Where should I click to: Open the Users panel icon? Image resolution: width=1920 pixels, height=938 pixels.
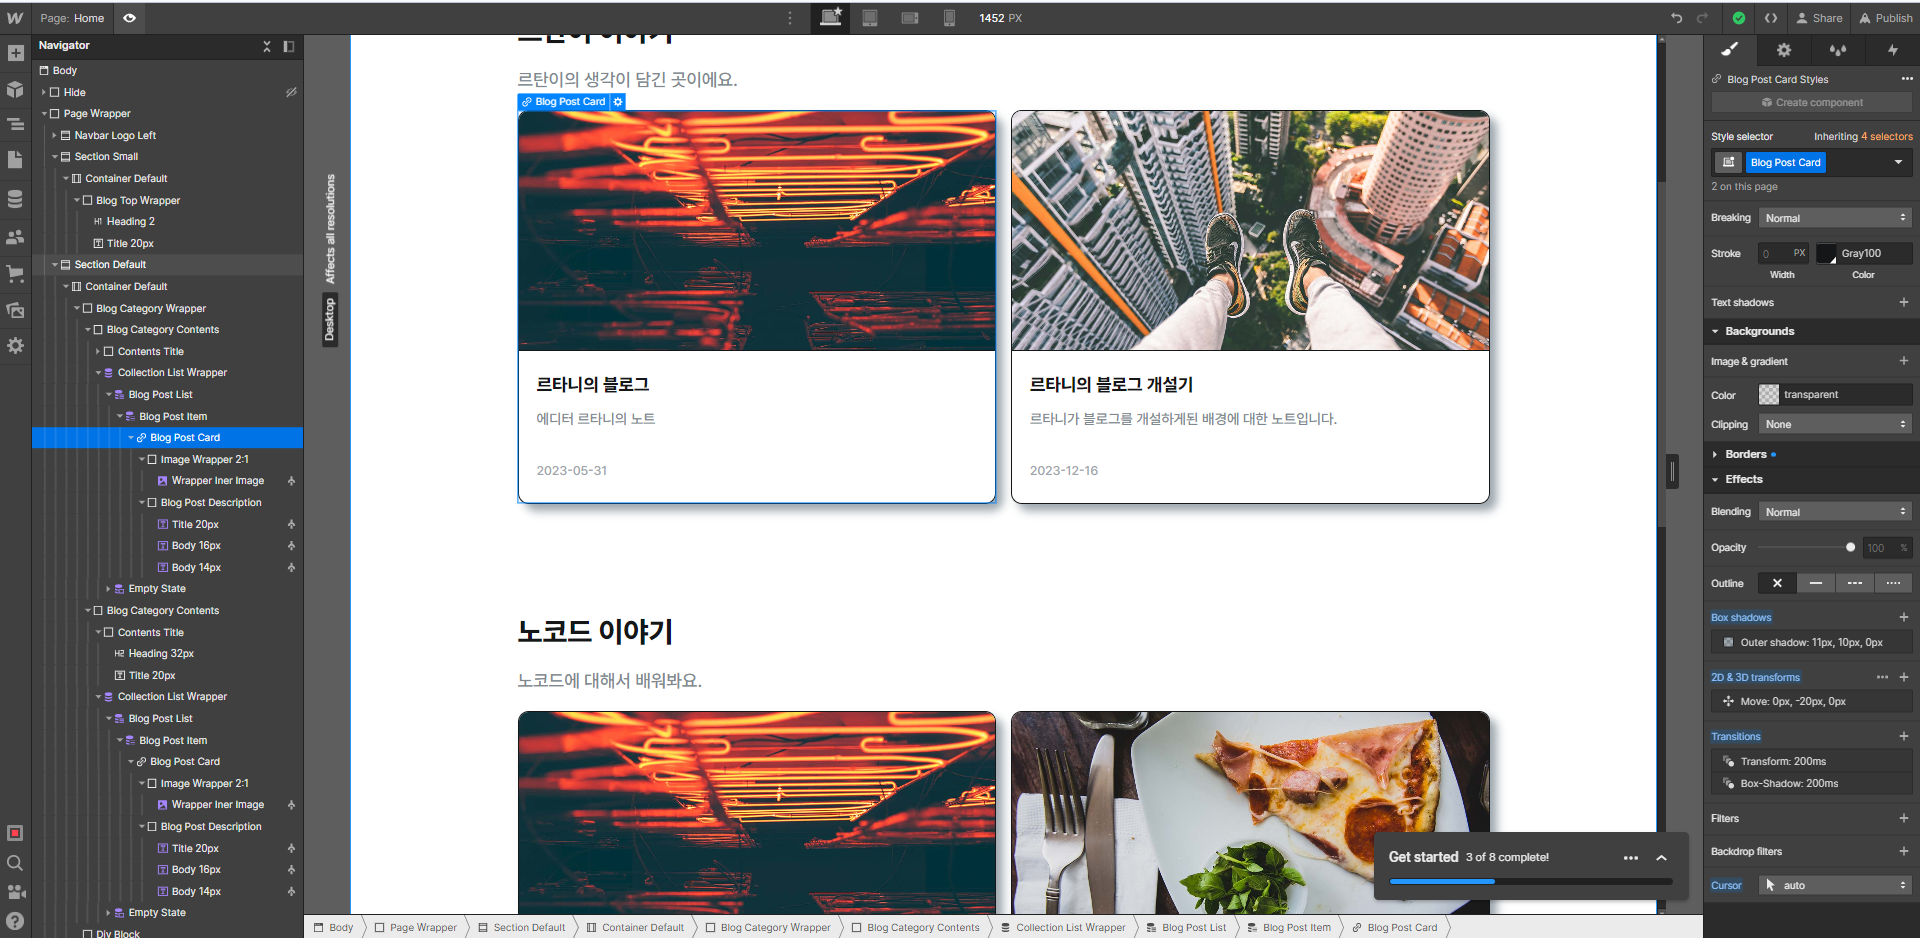15,237
